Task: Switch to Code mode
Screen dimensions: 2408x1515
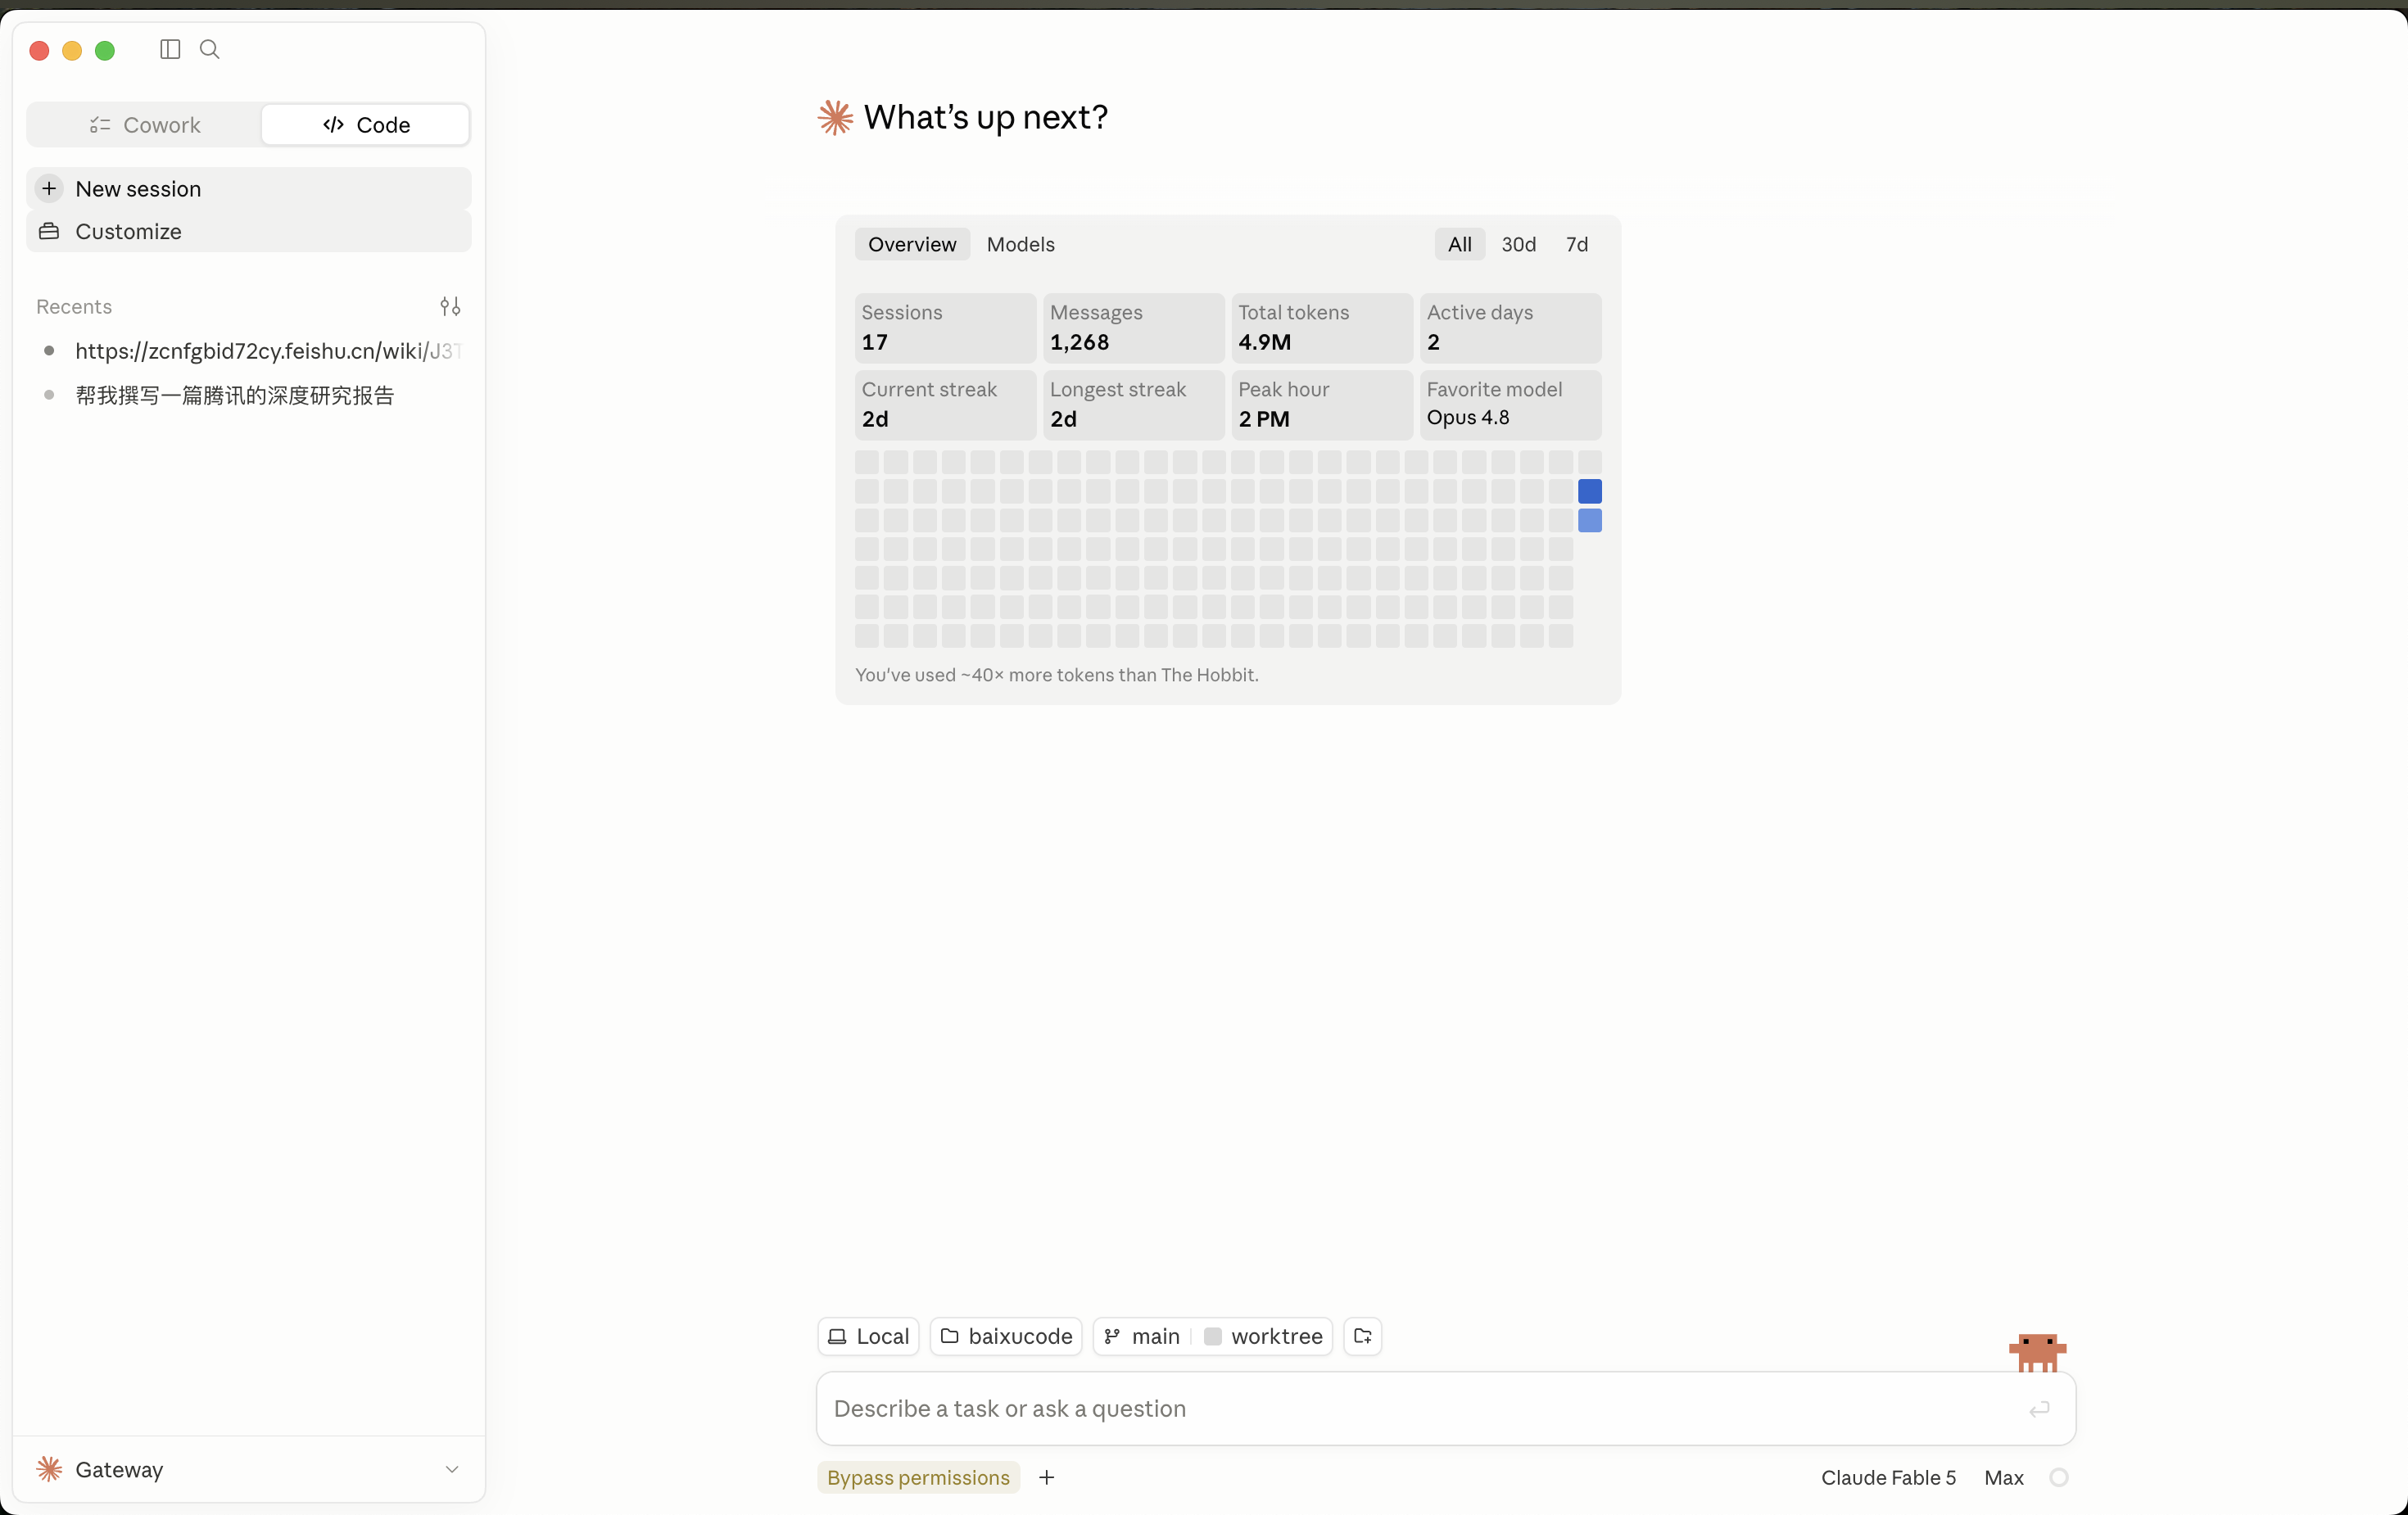Action: coord(366,125)
